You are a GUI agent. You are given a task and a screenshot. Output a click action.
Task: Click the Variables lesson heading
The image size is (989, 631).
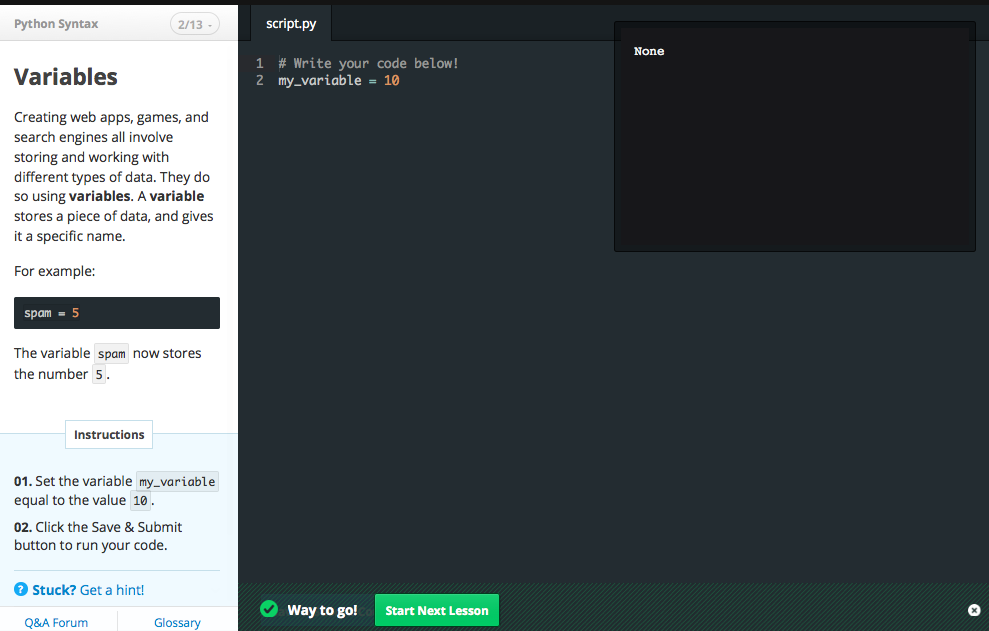(66, 77)
